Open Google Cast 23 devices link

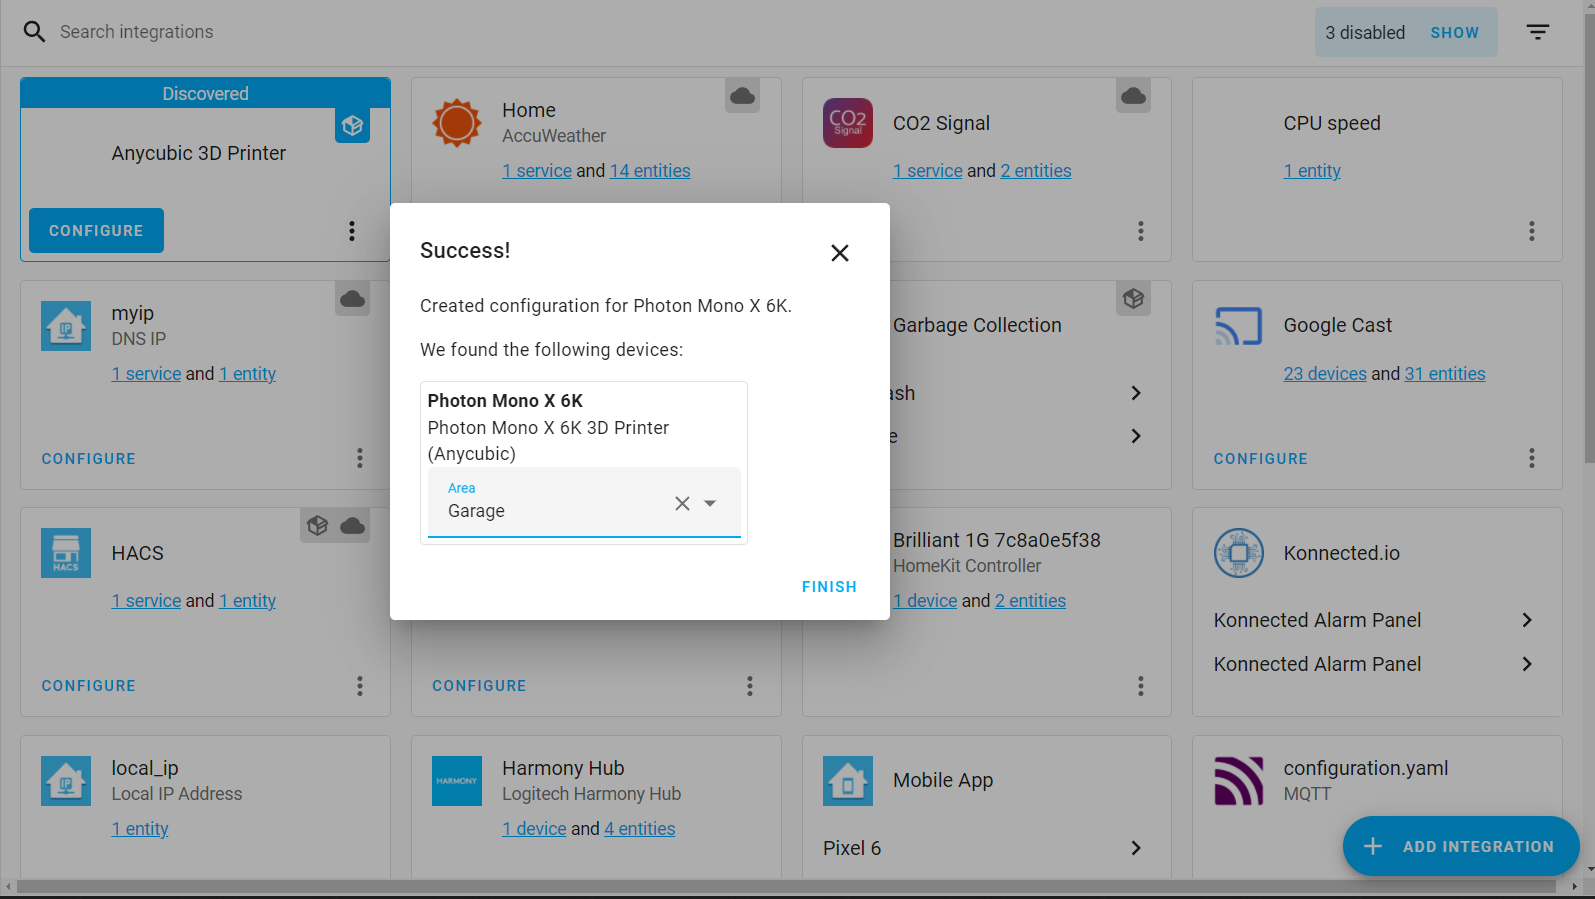pyautogui.click(x=1325, y=374)
